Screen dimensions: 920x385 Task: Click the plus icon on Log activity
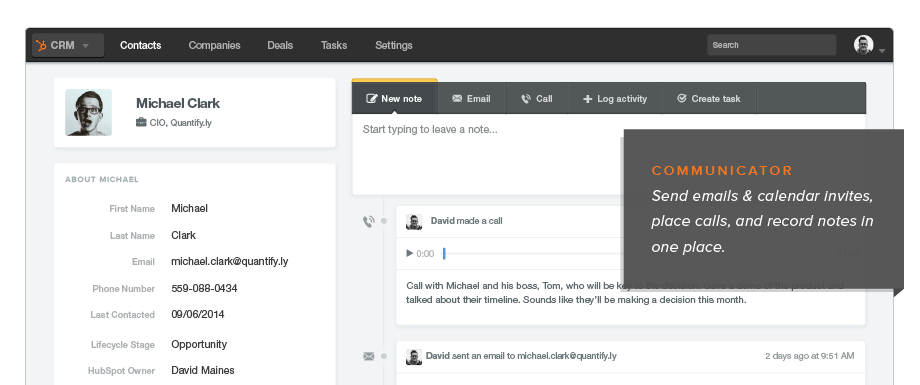[x=587, y=99]
